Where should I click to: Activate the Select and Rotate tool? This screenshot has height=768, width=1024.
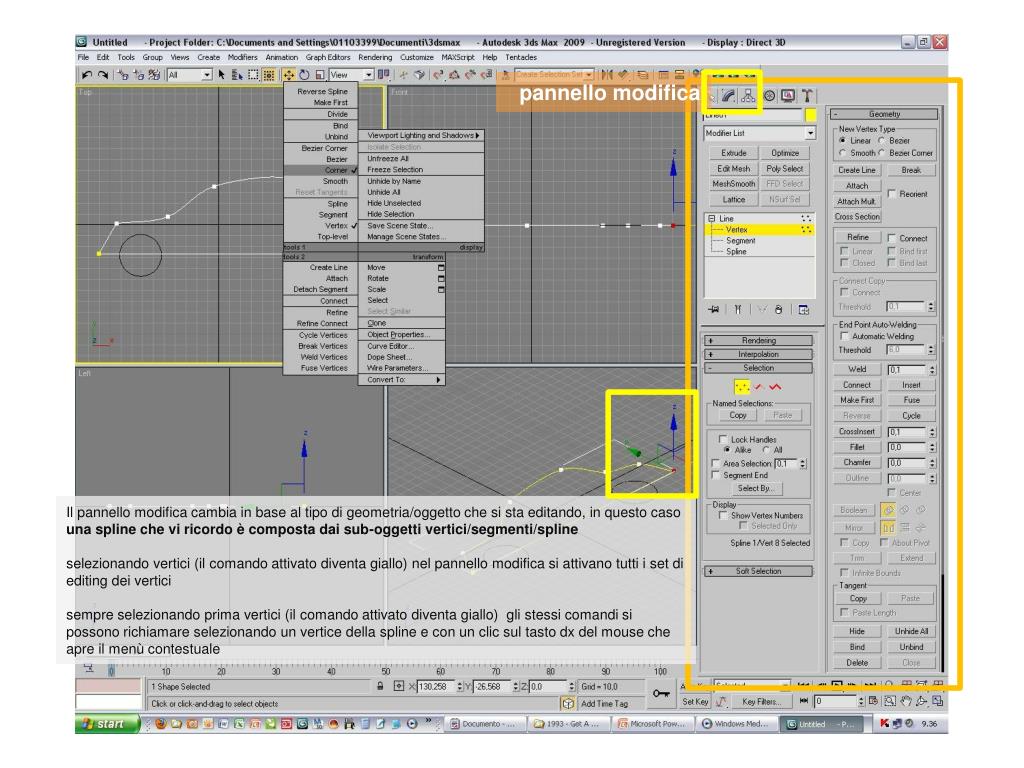pyautogui.click(x=304, y=75)
